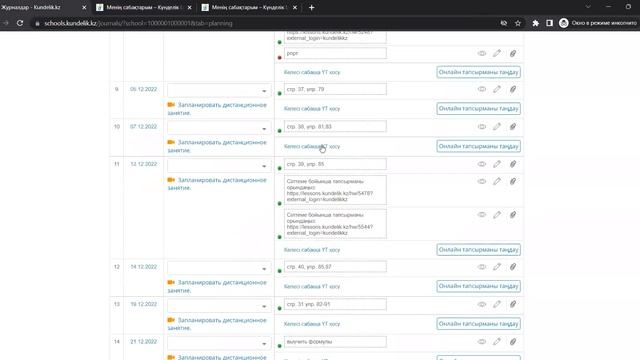
Task: Switch to third 'Менің сабақтарым' browser tab
Action: [249, 7]
